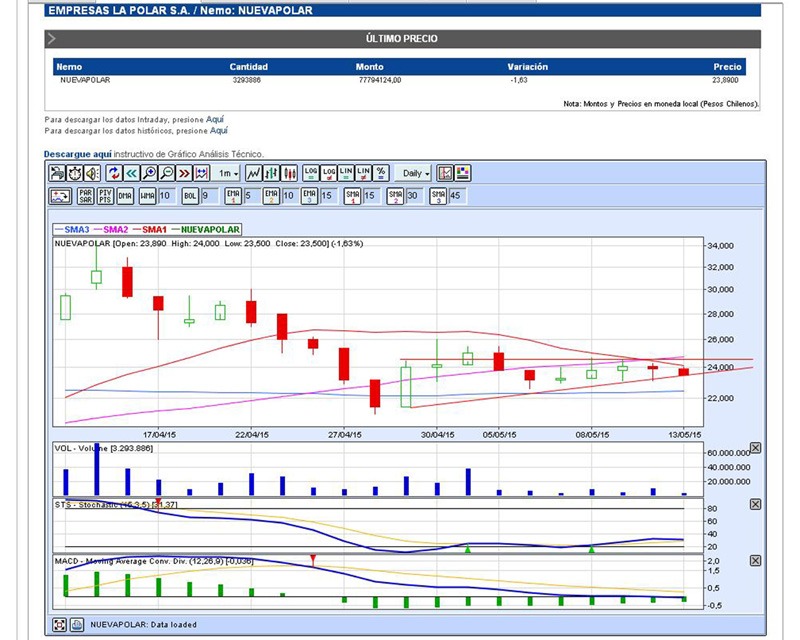Switch to candlestick chart type
The image size is (800, 640).
coord(289,174)
